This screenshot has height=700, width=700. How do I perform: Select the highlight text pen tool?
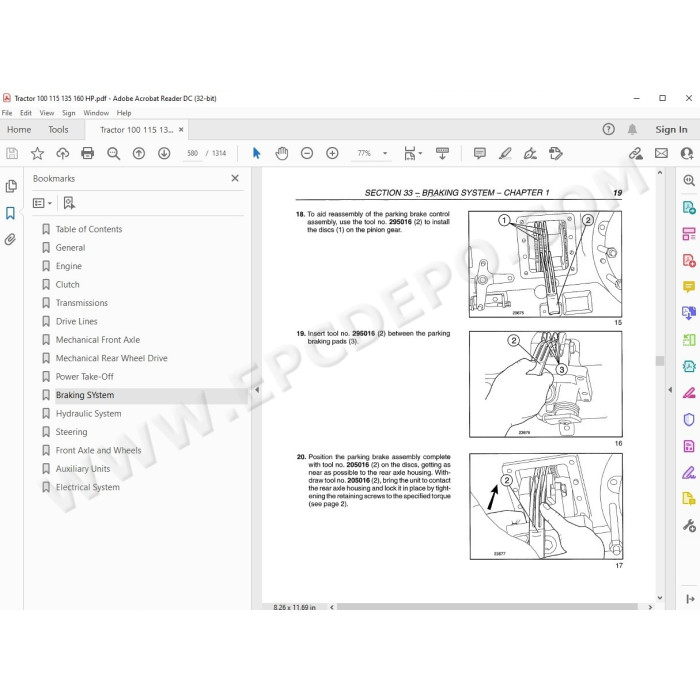pyautogui.click(x=505, y=154)
